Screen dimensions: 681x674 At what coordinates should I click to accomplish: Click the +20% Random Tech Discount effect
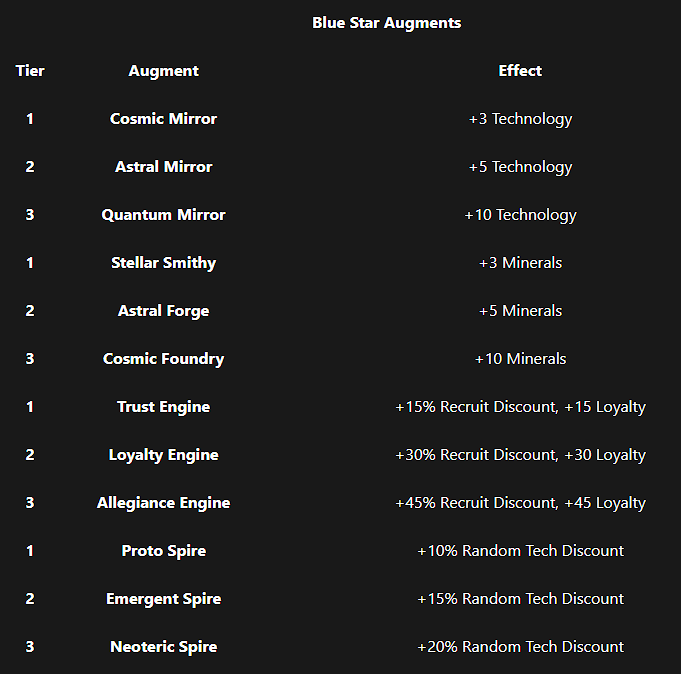click(x=520, y=647)
